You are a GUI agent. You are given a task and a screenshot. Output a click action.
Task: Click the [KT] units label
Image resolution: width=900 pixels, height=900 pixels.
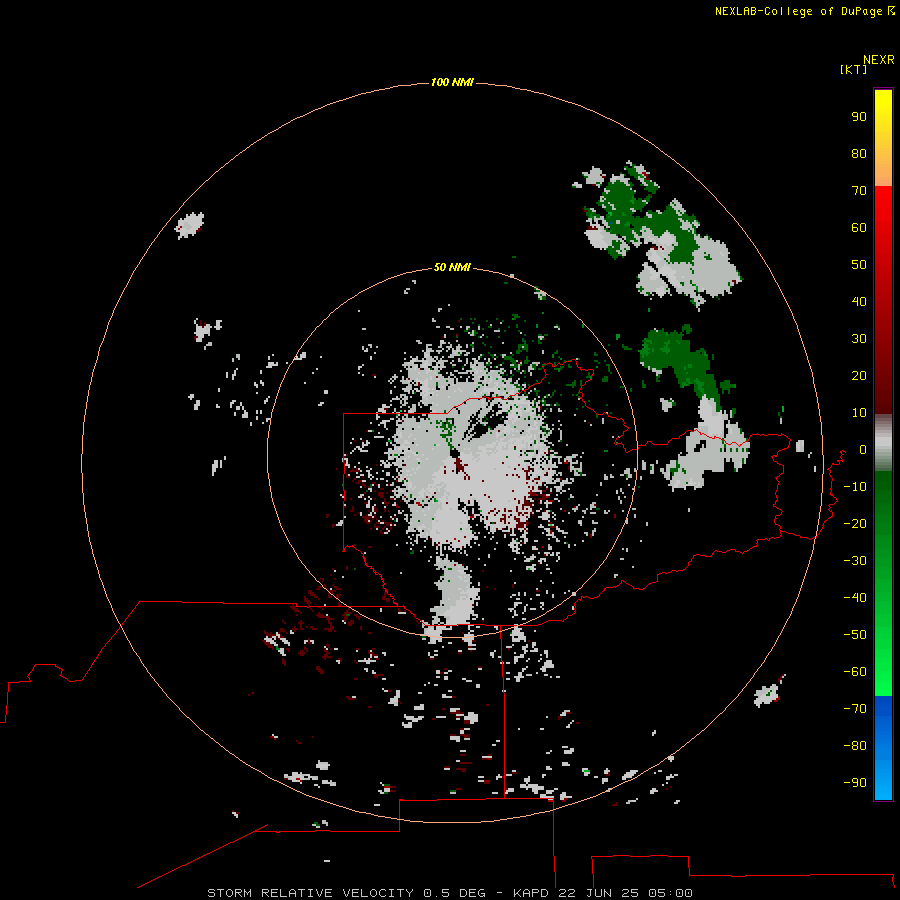[x=854, y=69]
